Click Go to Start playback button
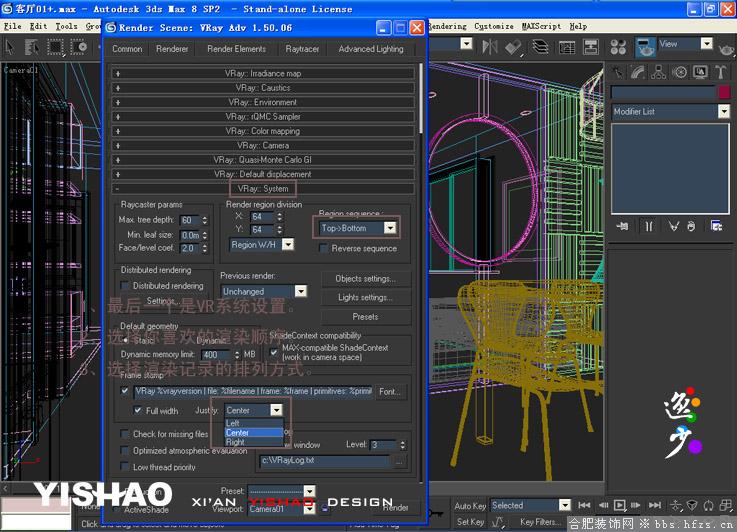Screen dimensions: 737x532 point(584,505)
